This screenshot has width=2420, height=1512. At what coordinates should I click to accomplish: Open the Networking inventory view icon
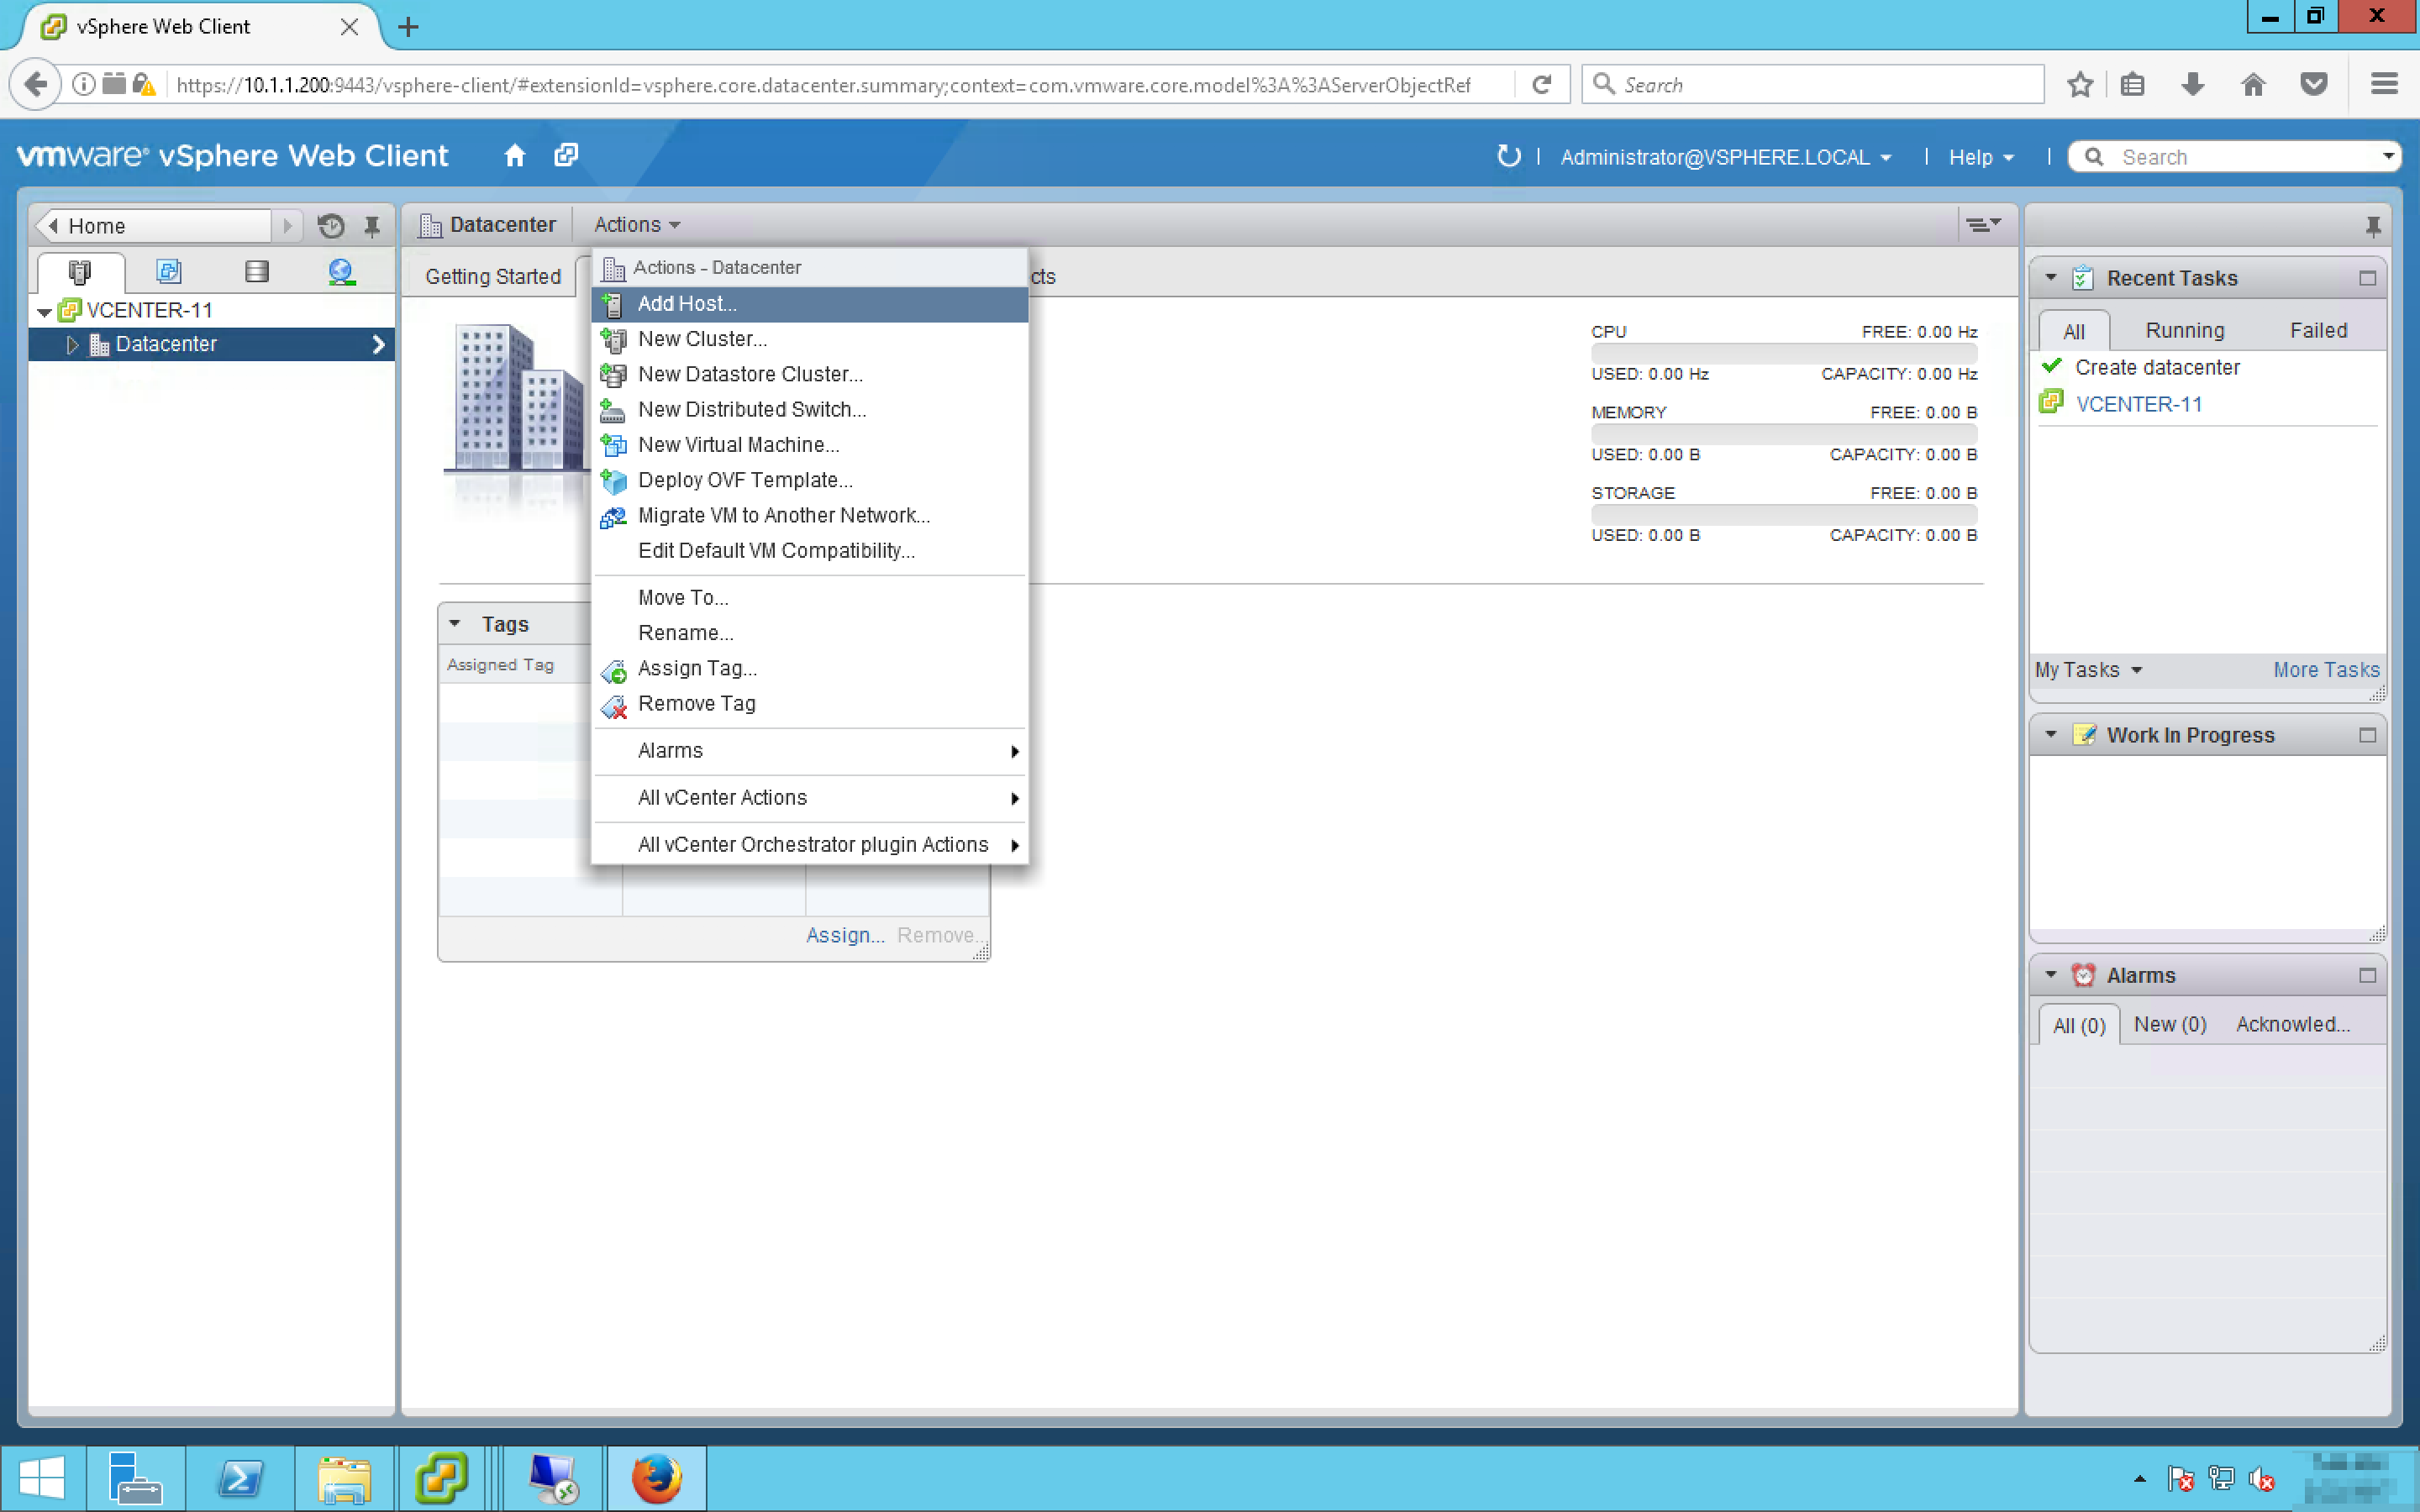pyautogui.click(x=341, y=272)
